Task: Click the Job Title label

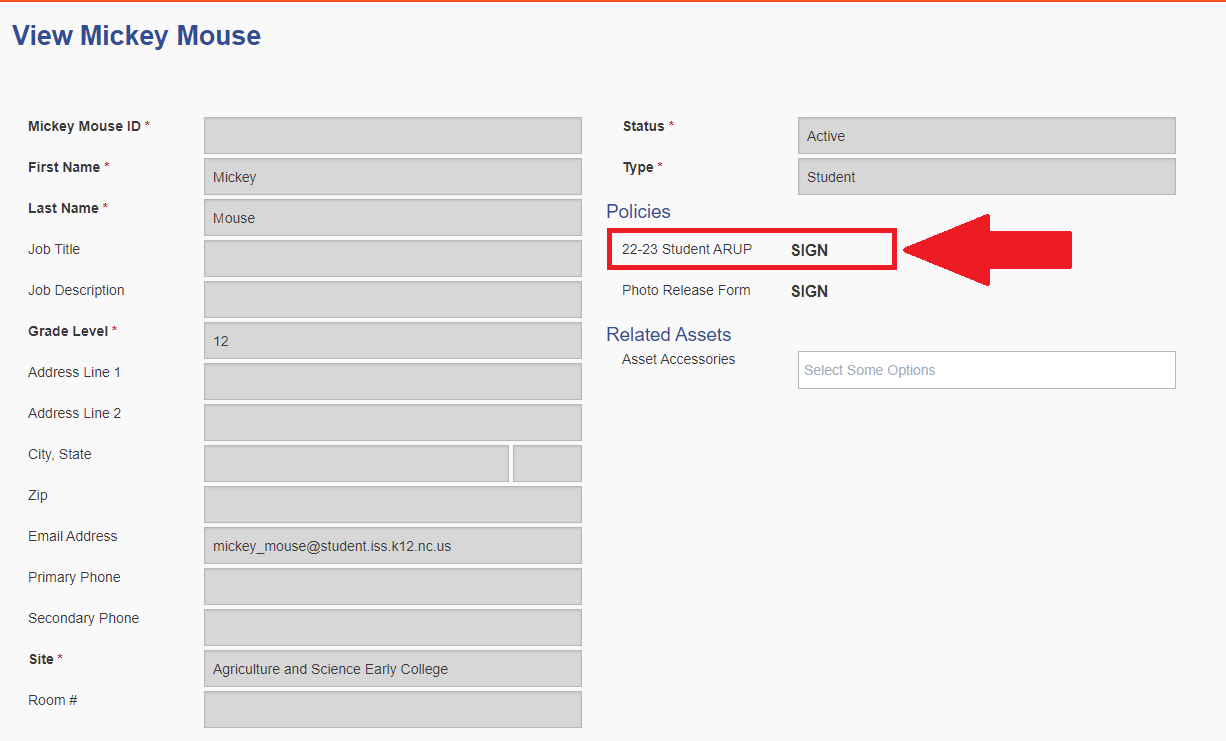Action: [54, 249]
